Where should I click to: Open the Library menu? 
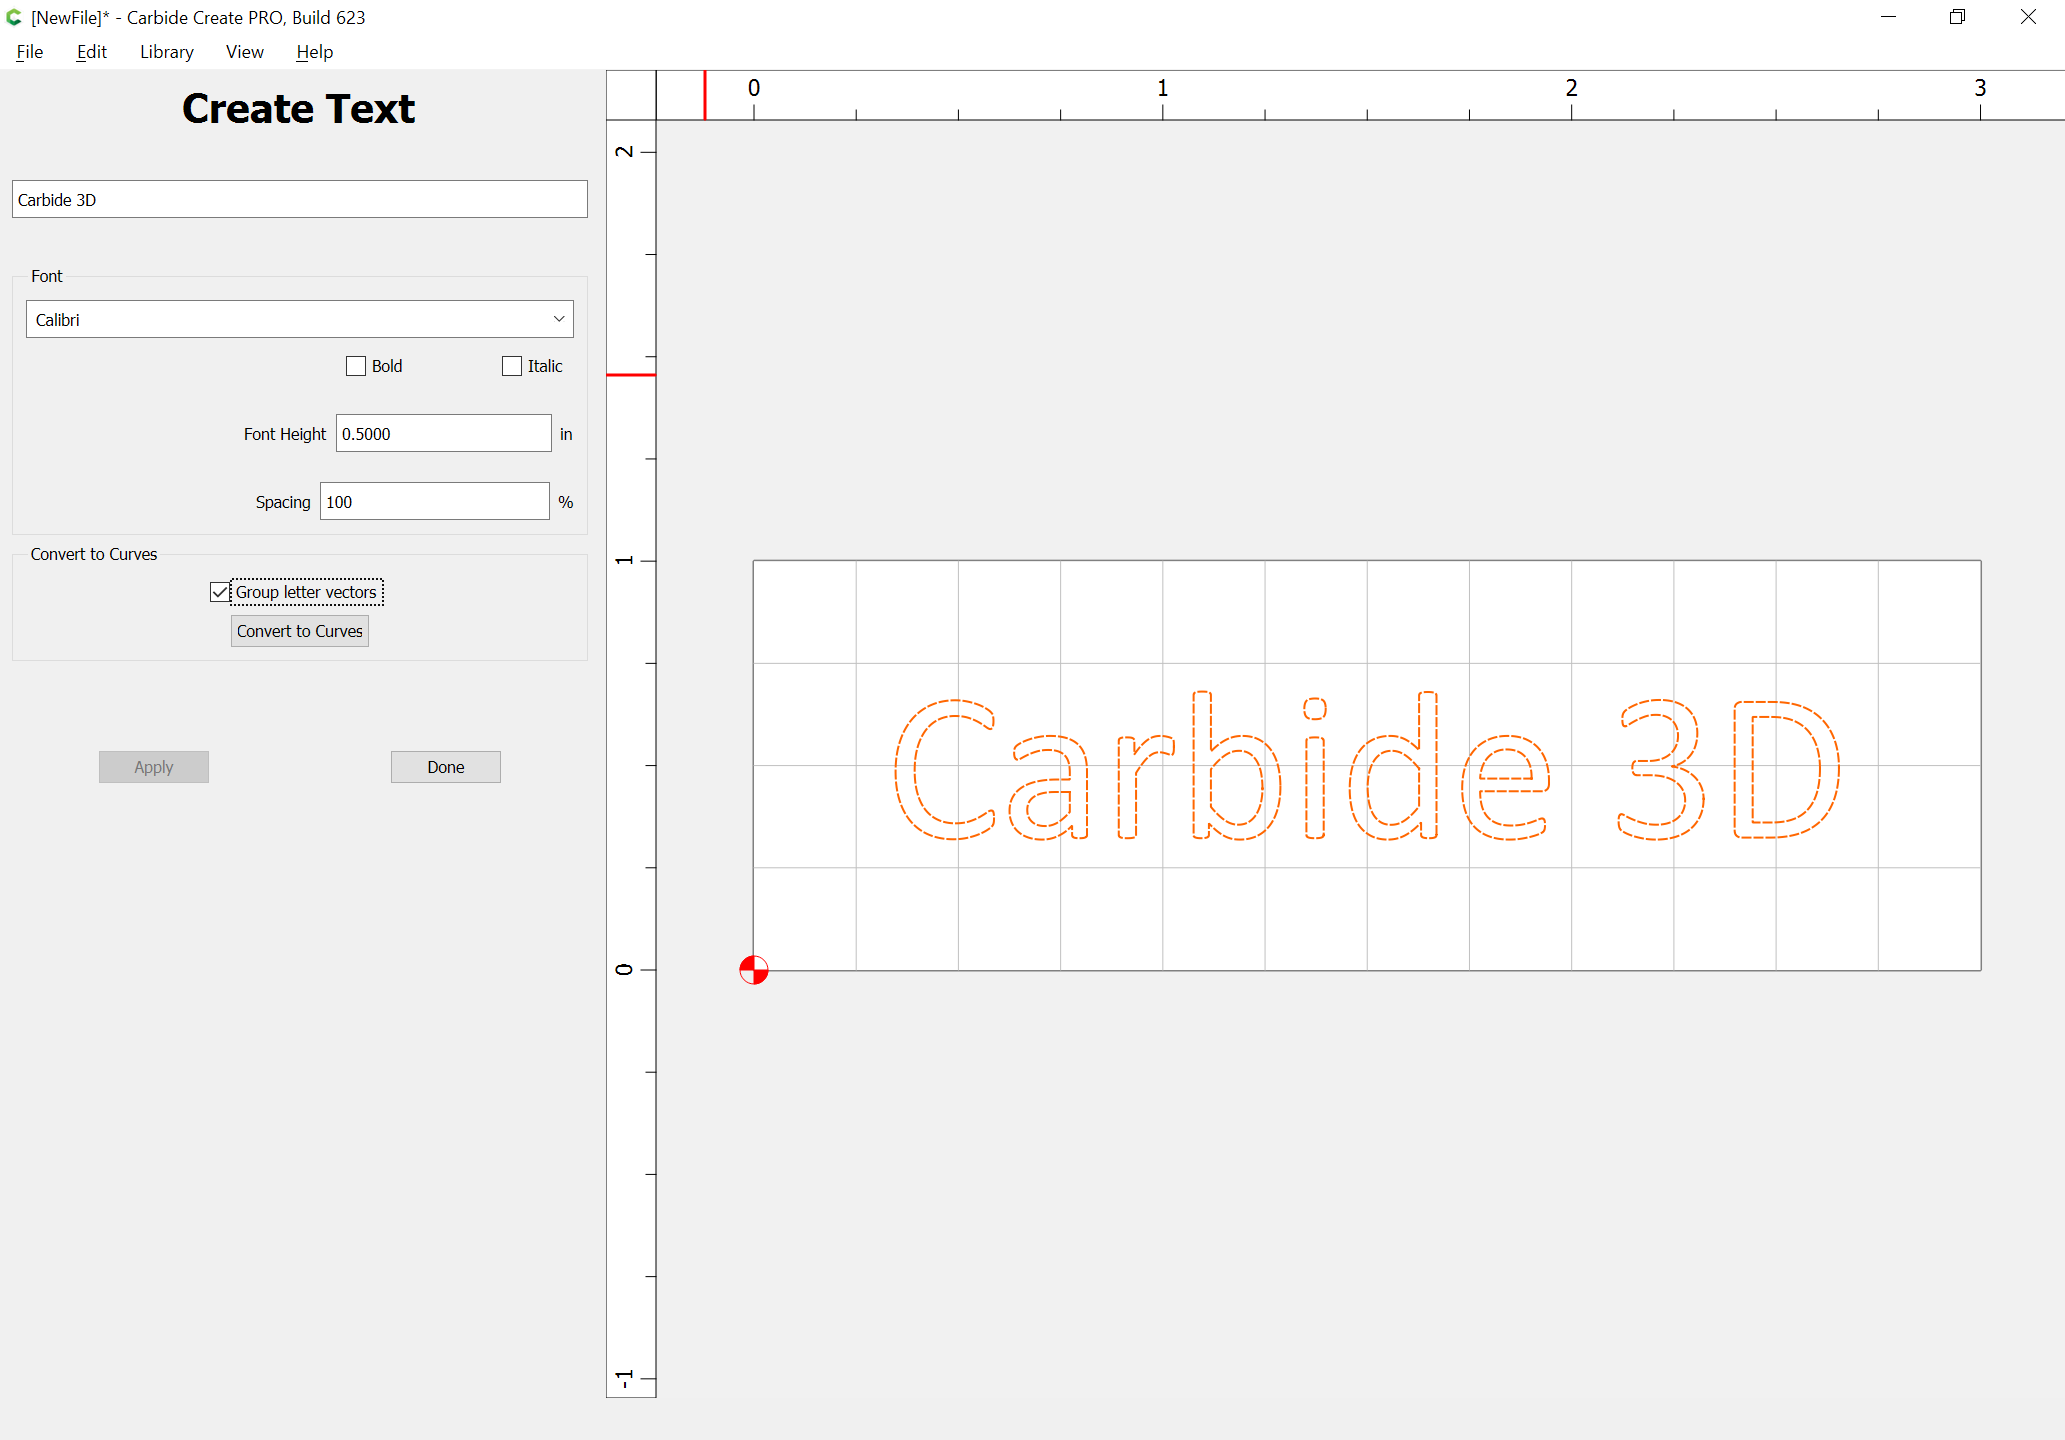point(166,52)
